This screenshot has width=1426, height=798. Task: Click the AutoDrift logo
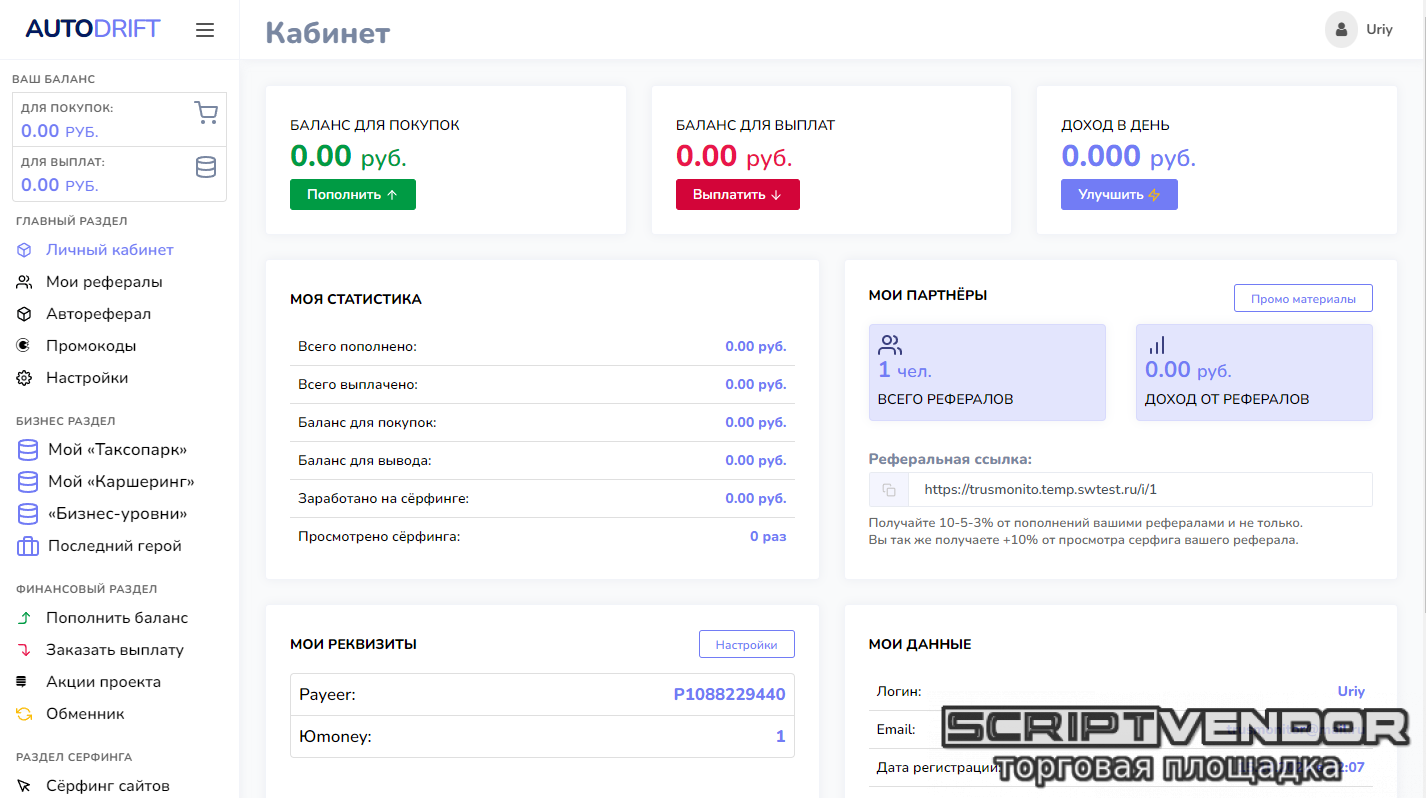click(93, 29)
